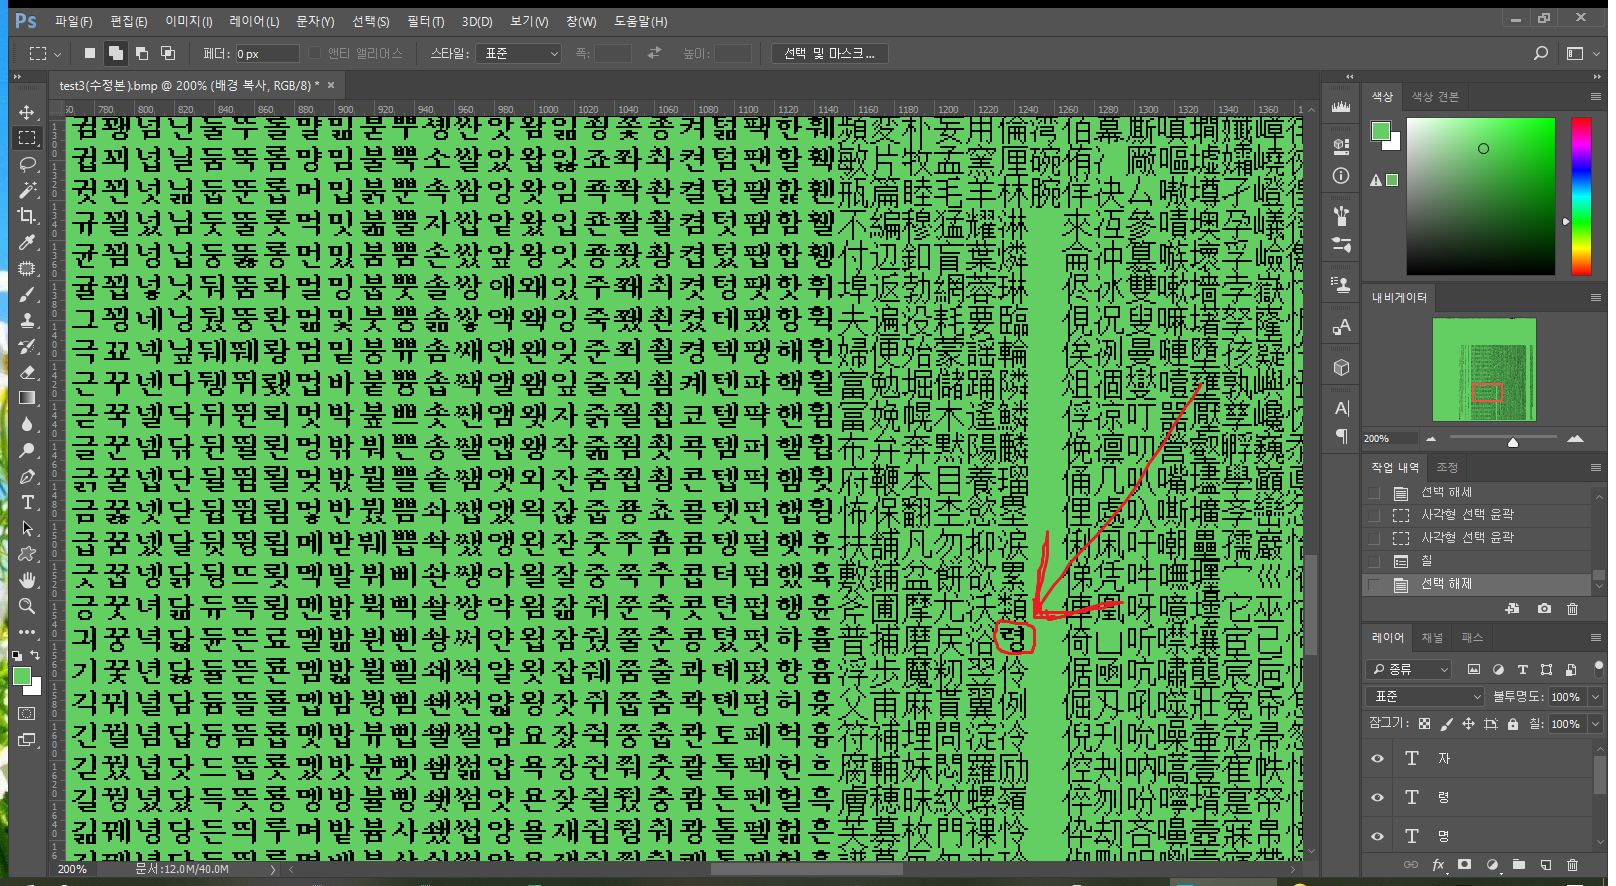The image size is (1616, 886).
Task: Create a new snapshot with the camera icon
Action: (1545, 608)
